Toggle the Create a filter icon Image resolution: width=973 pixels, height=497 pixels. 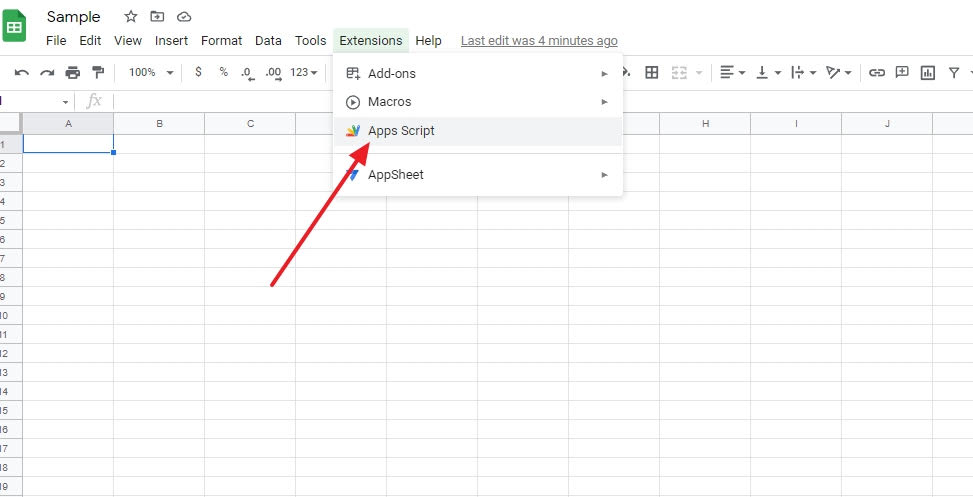954,72
